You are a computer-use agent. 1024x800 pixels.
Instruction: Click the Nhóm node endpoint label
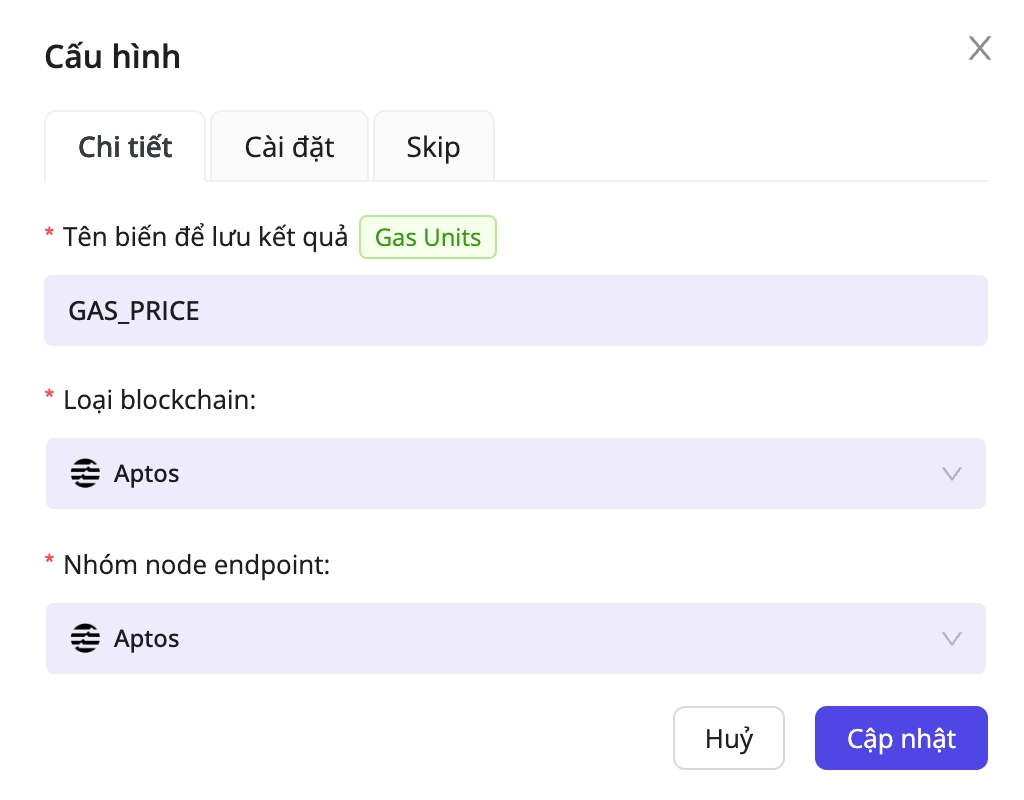pos(196,565)
